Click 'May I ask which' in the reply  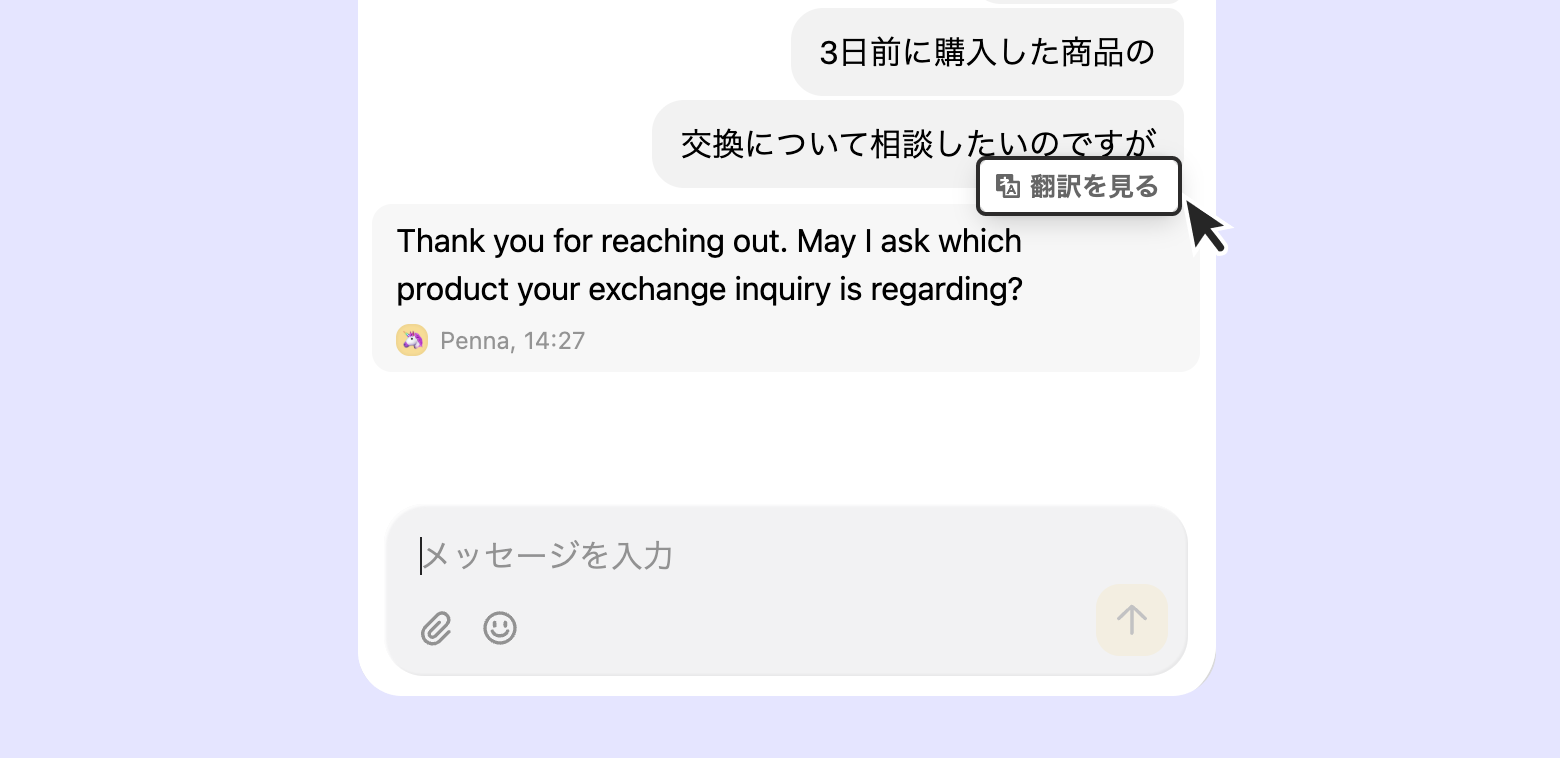click(909, 242)
